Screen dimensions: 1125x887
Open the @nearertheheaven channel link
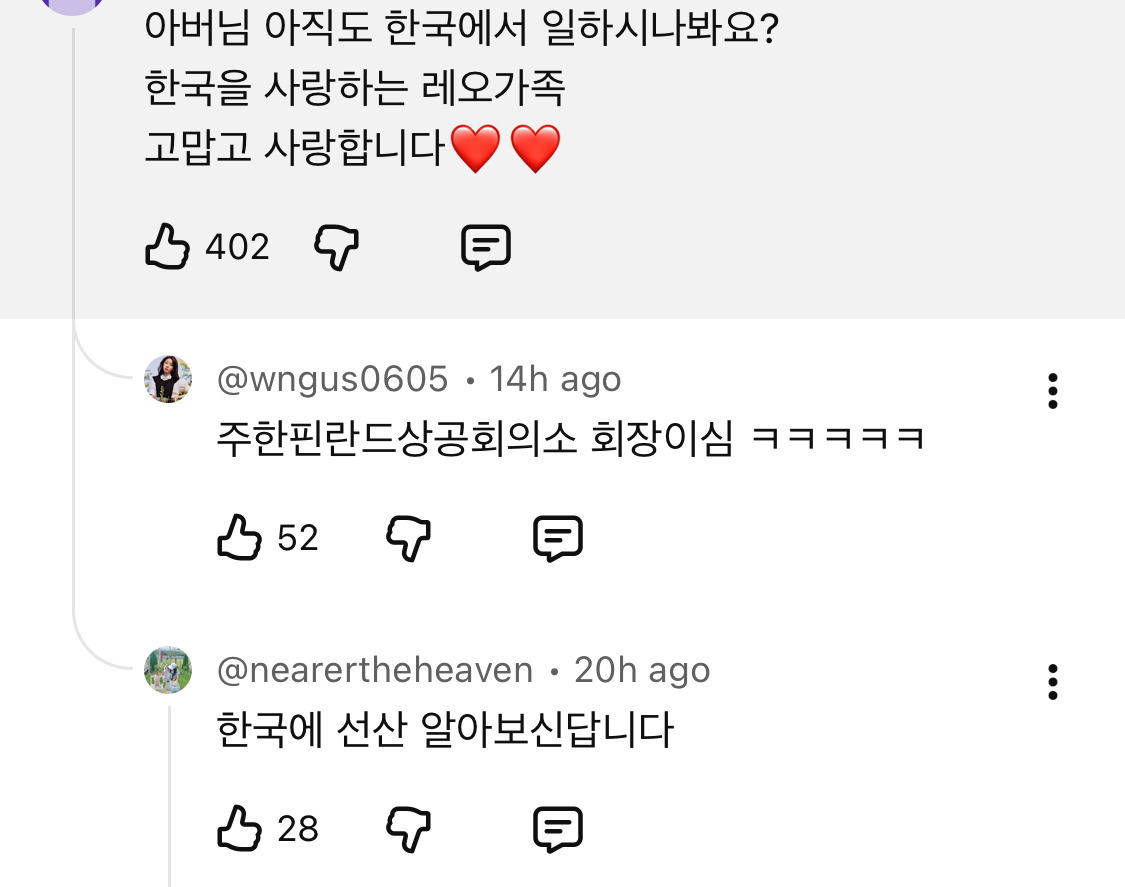point(375,670)
